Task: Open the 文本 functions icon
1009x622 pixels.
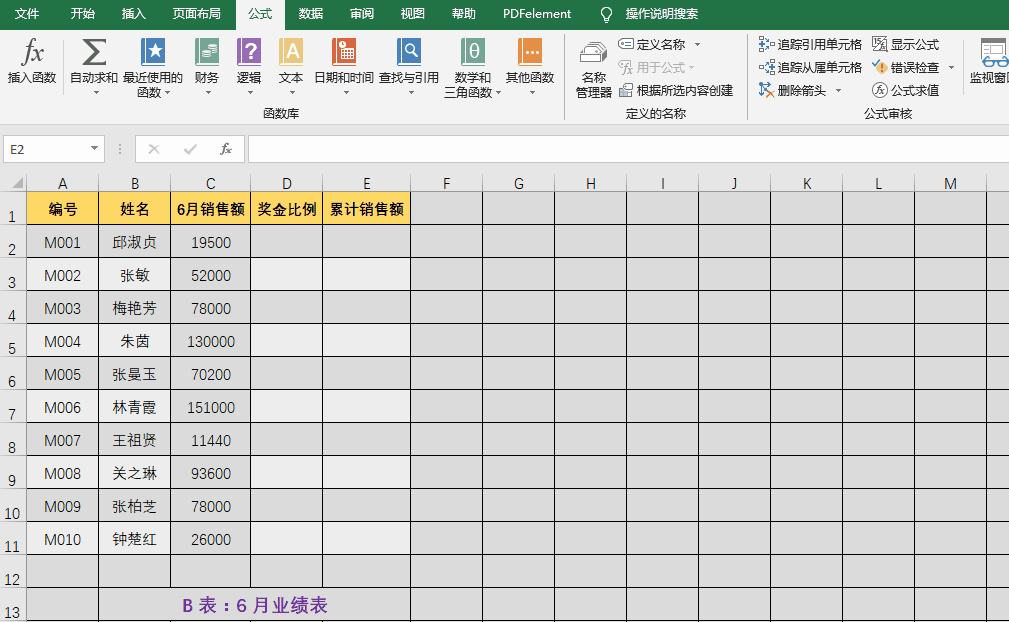Action: 291,51
